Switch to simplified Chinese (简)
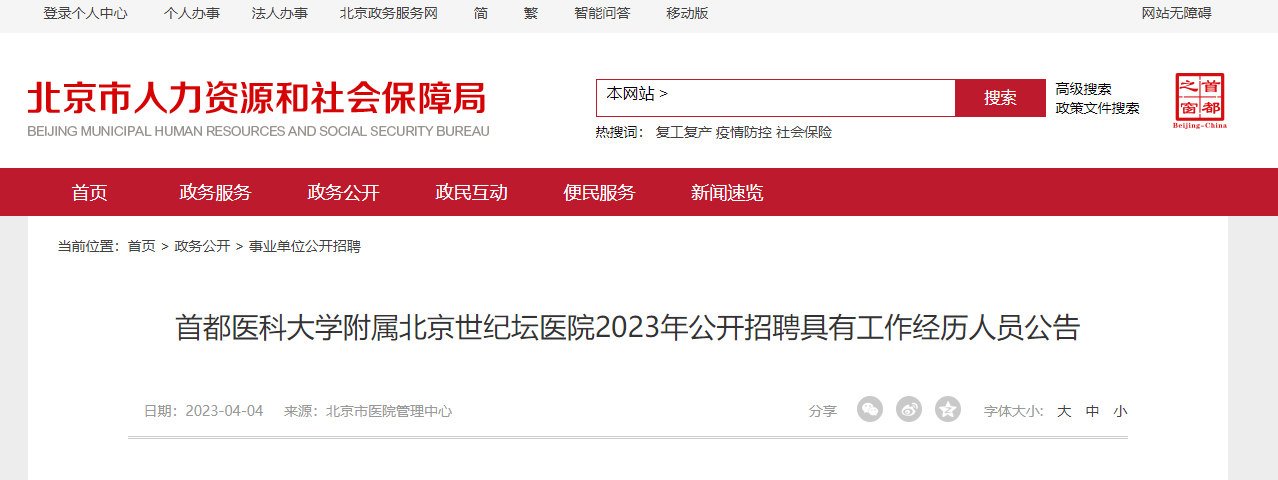 point(481,13)
